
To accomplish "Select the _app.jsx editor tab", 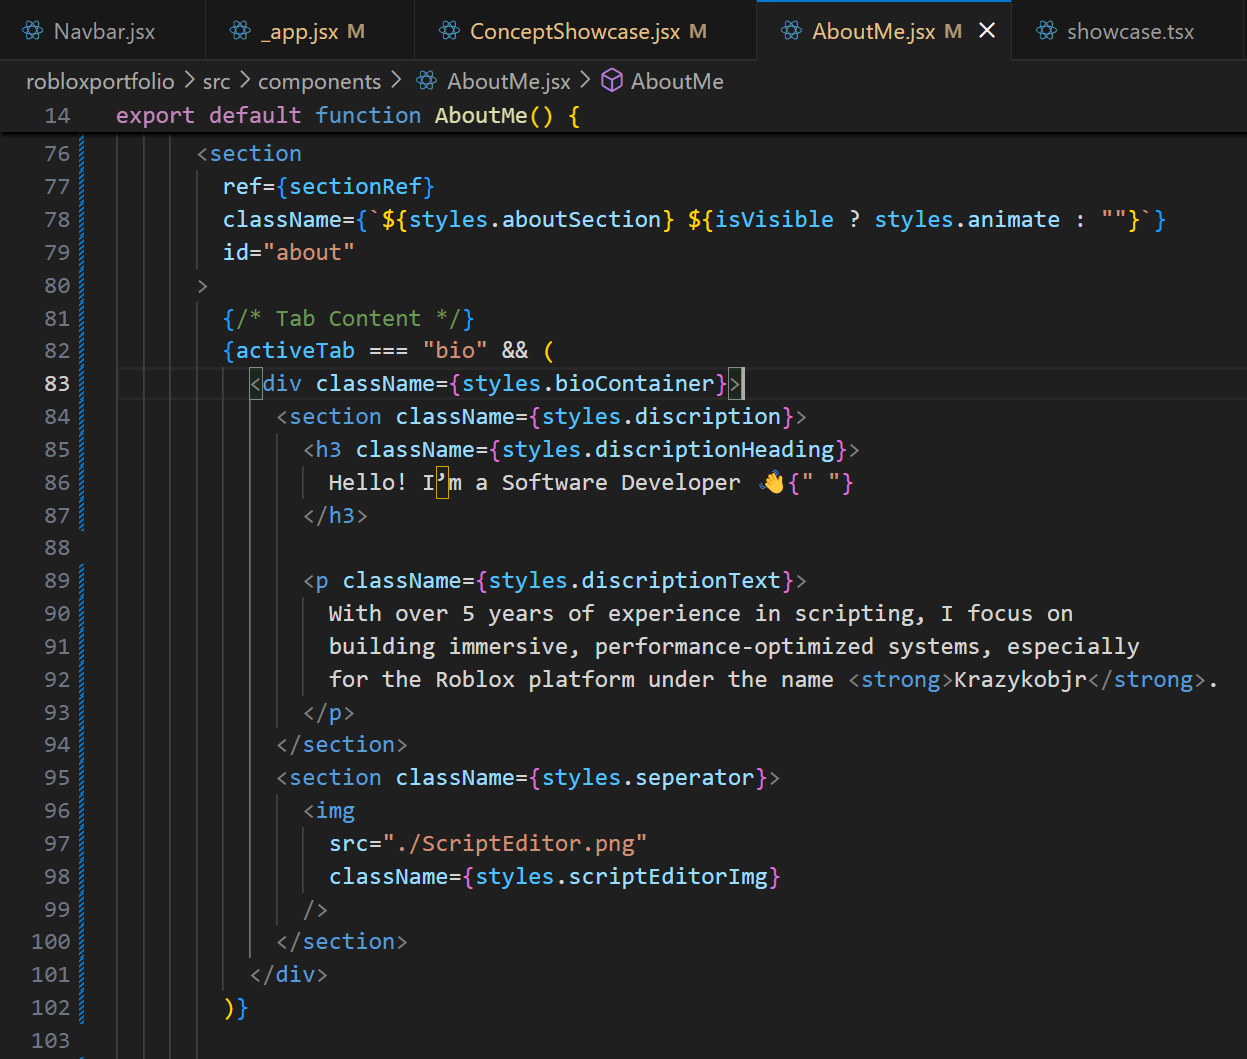I will tap(298, 31).
